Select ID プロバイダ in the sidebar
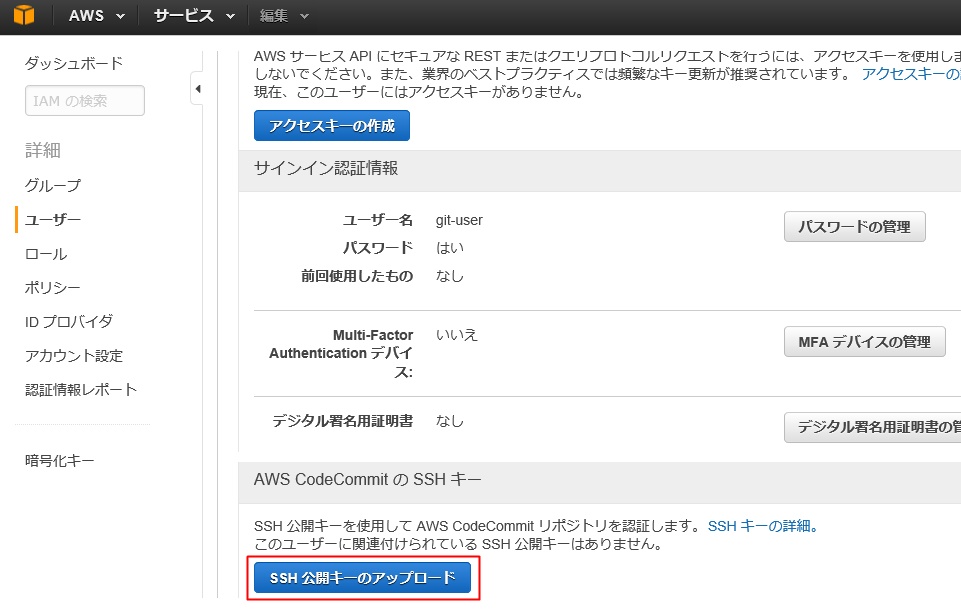 pos(69,322)
